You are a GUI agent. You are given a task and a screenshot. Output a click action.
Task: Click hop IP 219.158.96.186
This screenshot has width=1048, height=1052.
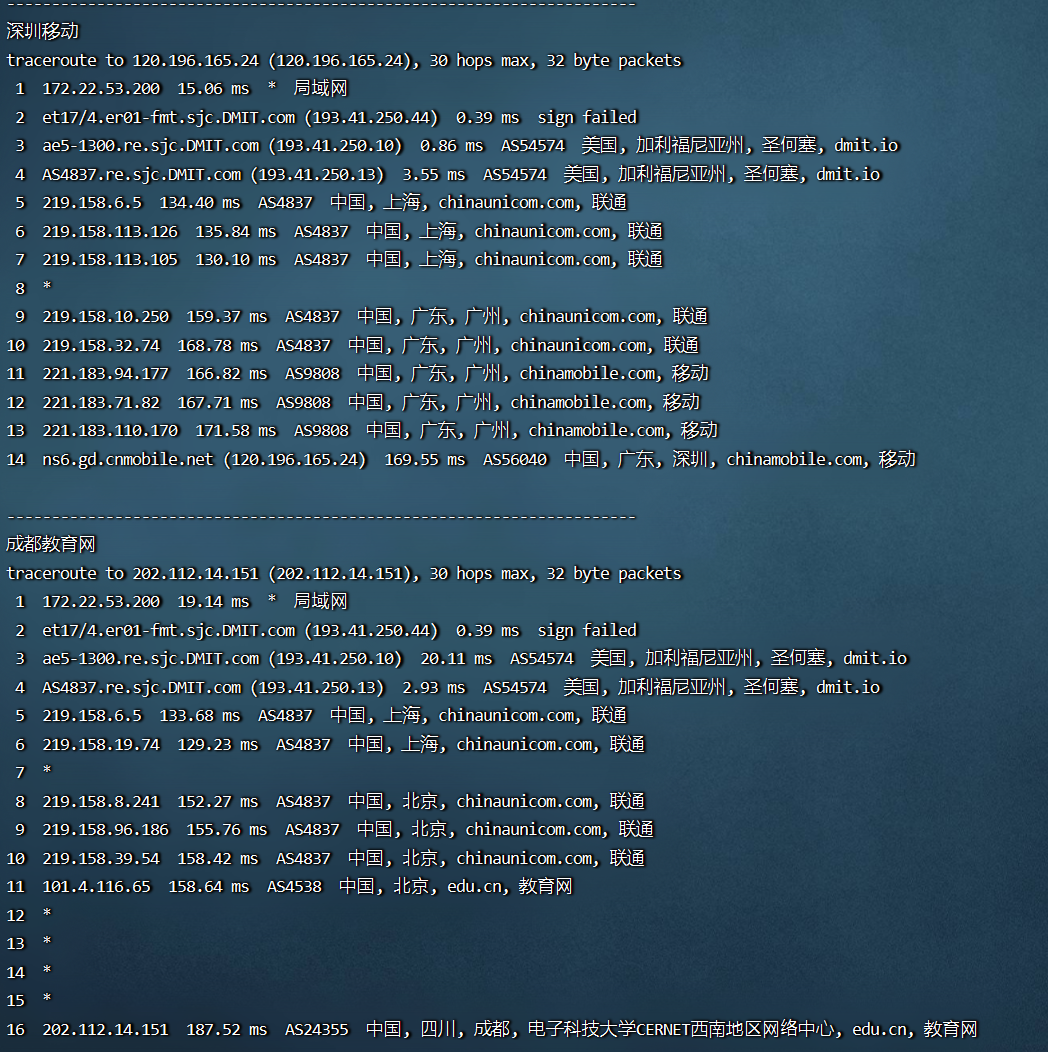click(x=106, y=829)
